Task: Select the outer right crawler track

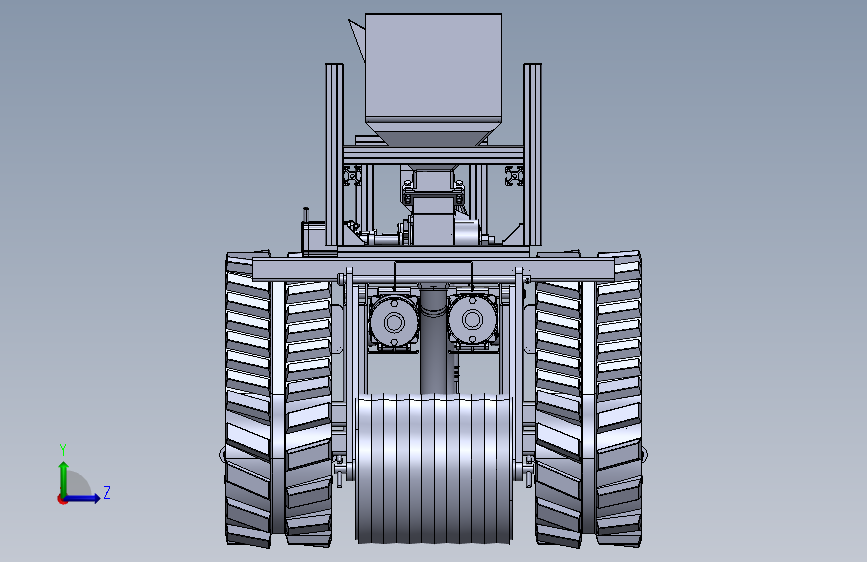Action: (619, 399)
